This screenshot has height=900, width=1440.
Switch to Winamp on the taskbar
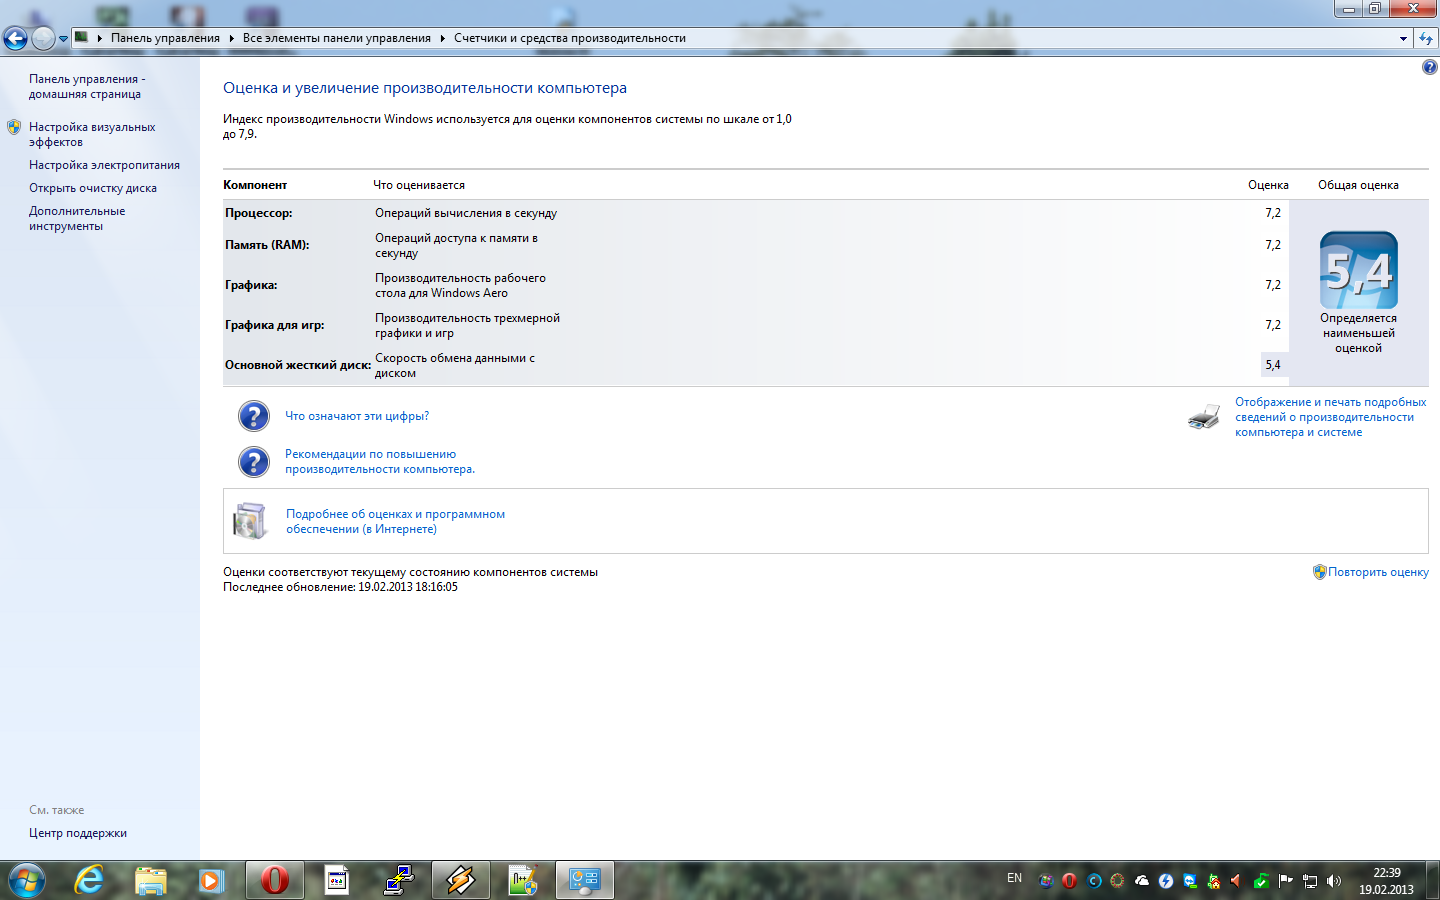point(461,880)
